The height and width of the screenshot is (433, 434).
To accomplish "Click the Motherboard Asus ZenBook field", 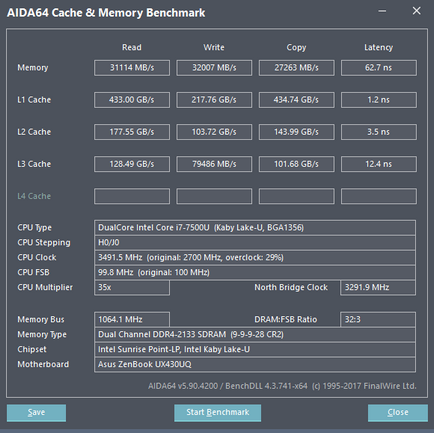I will click(255, 364).
